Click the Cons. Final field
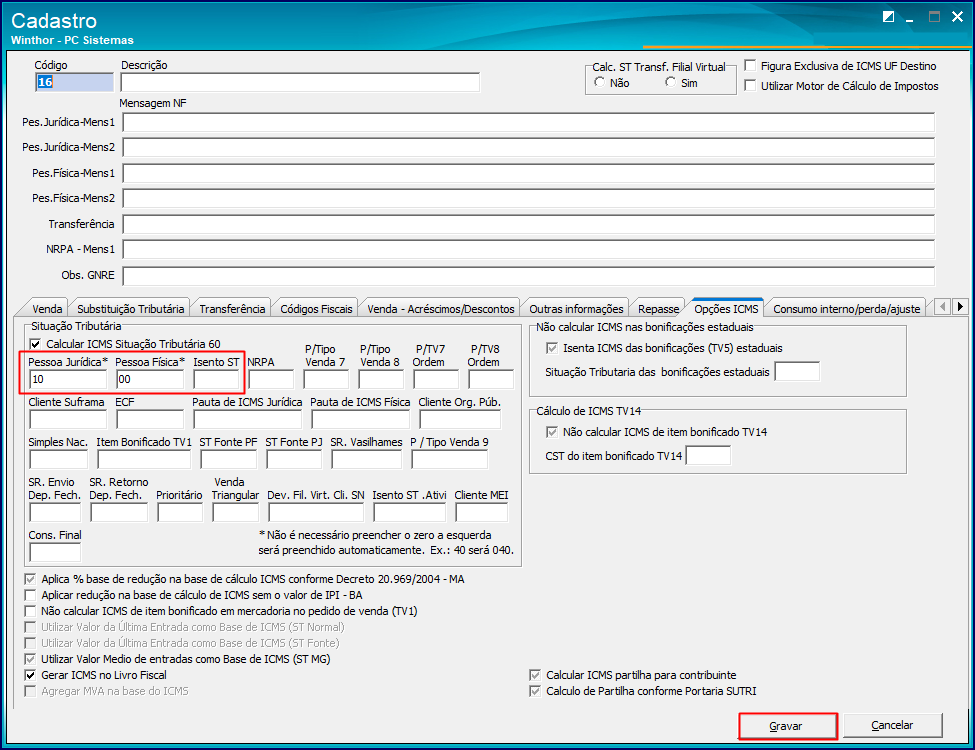This screenshot has height=750, width=975. (55, 552)
